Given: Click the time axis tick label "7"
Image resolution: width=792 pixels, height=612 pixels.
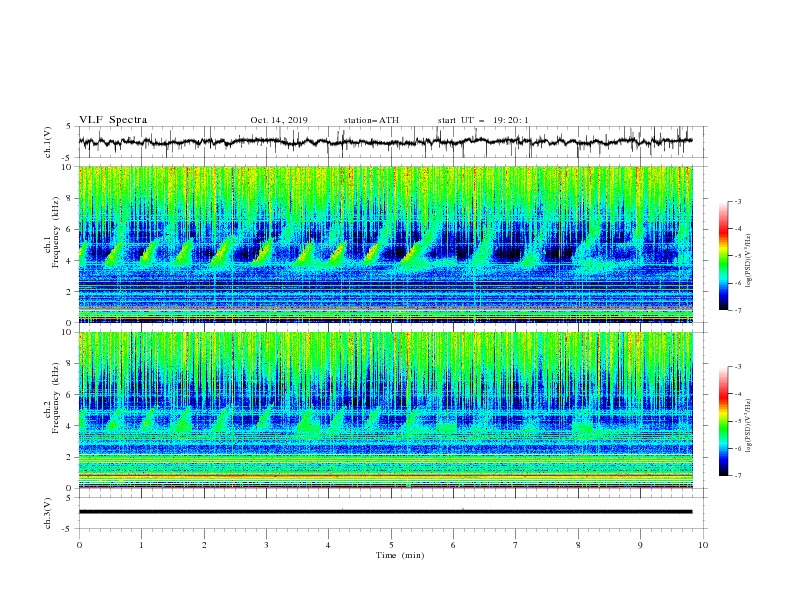Looking at the screenshot, I should click(x=516, y=545).
